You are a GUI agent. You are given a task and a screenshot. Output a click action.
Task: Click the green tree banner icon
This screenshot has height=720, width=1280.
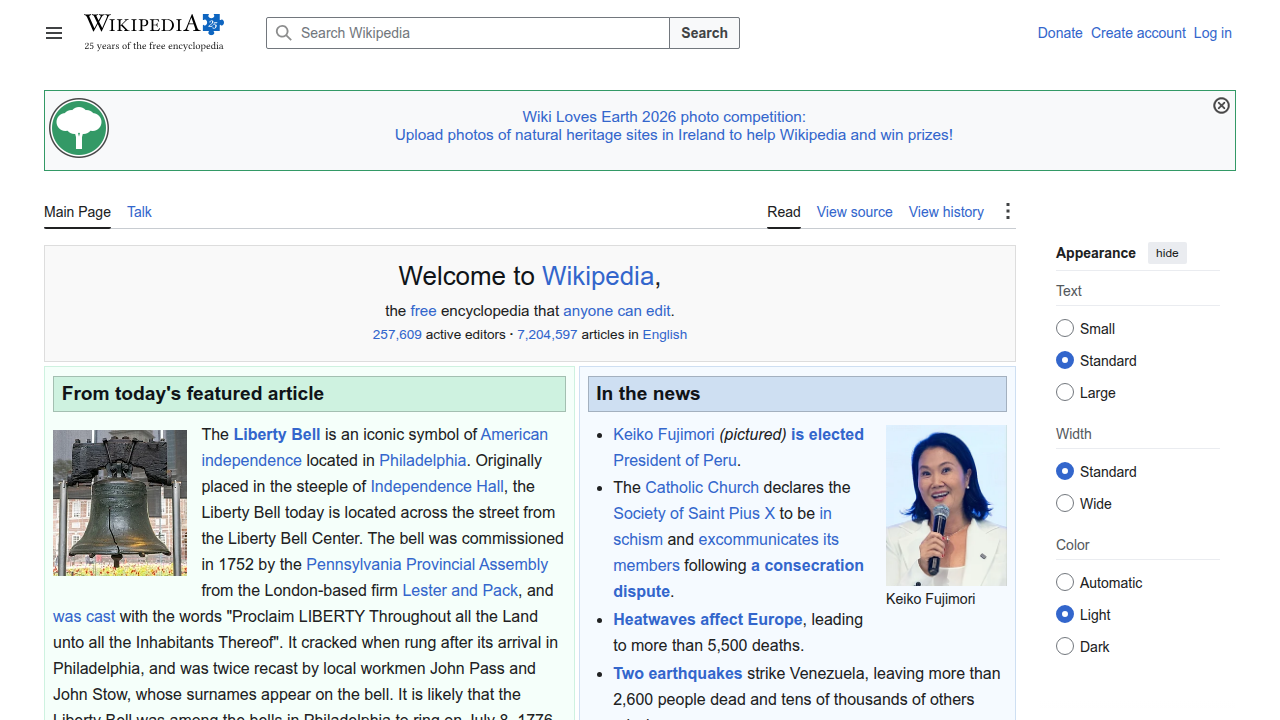(x=79, y=128)
